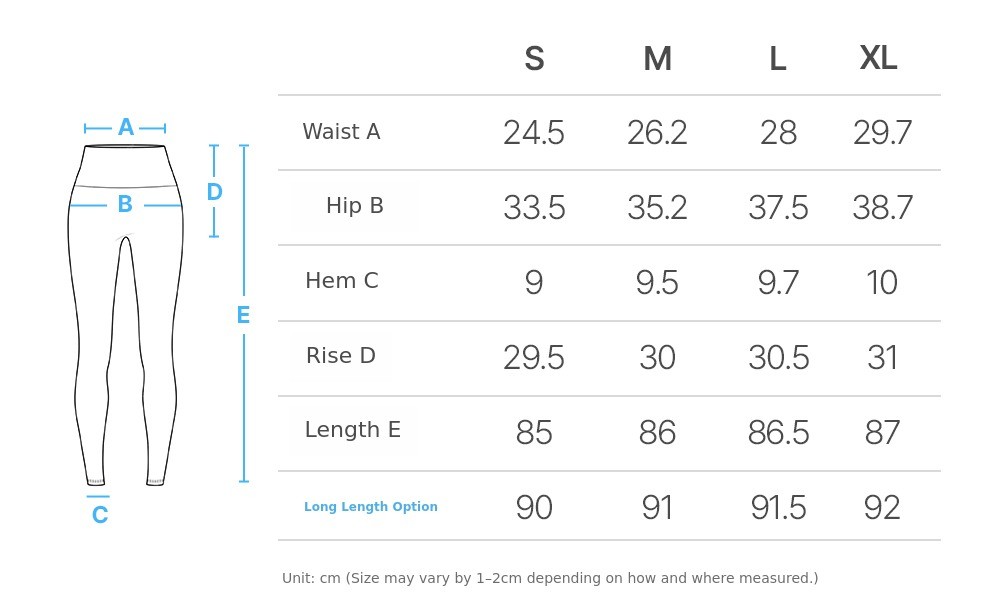Click the blue D rise marker
Viewport: 1000px width, 611px height.
[214, 192]
